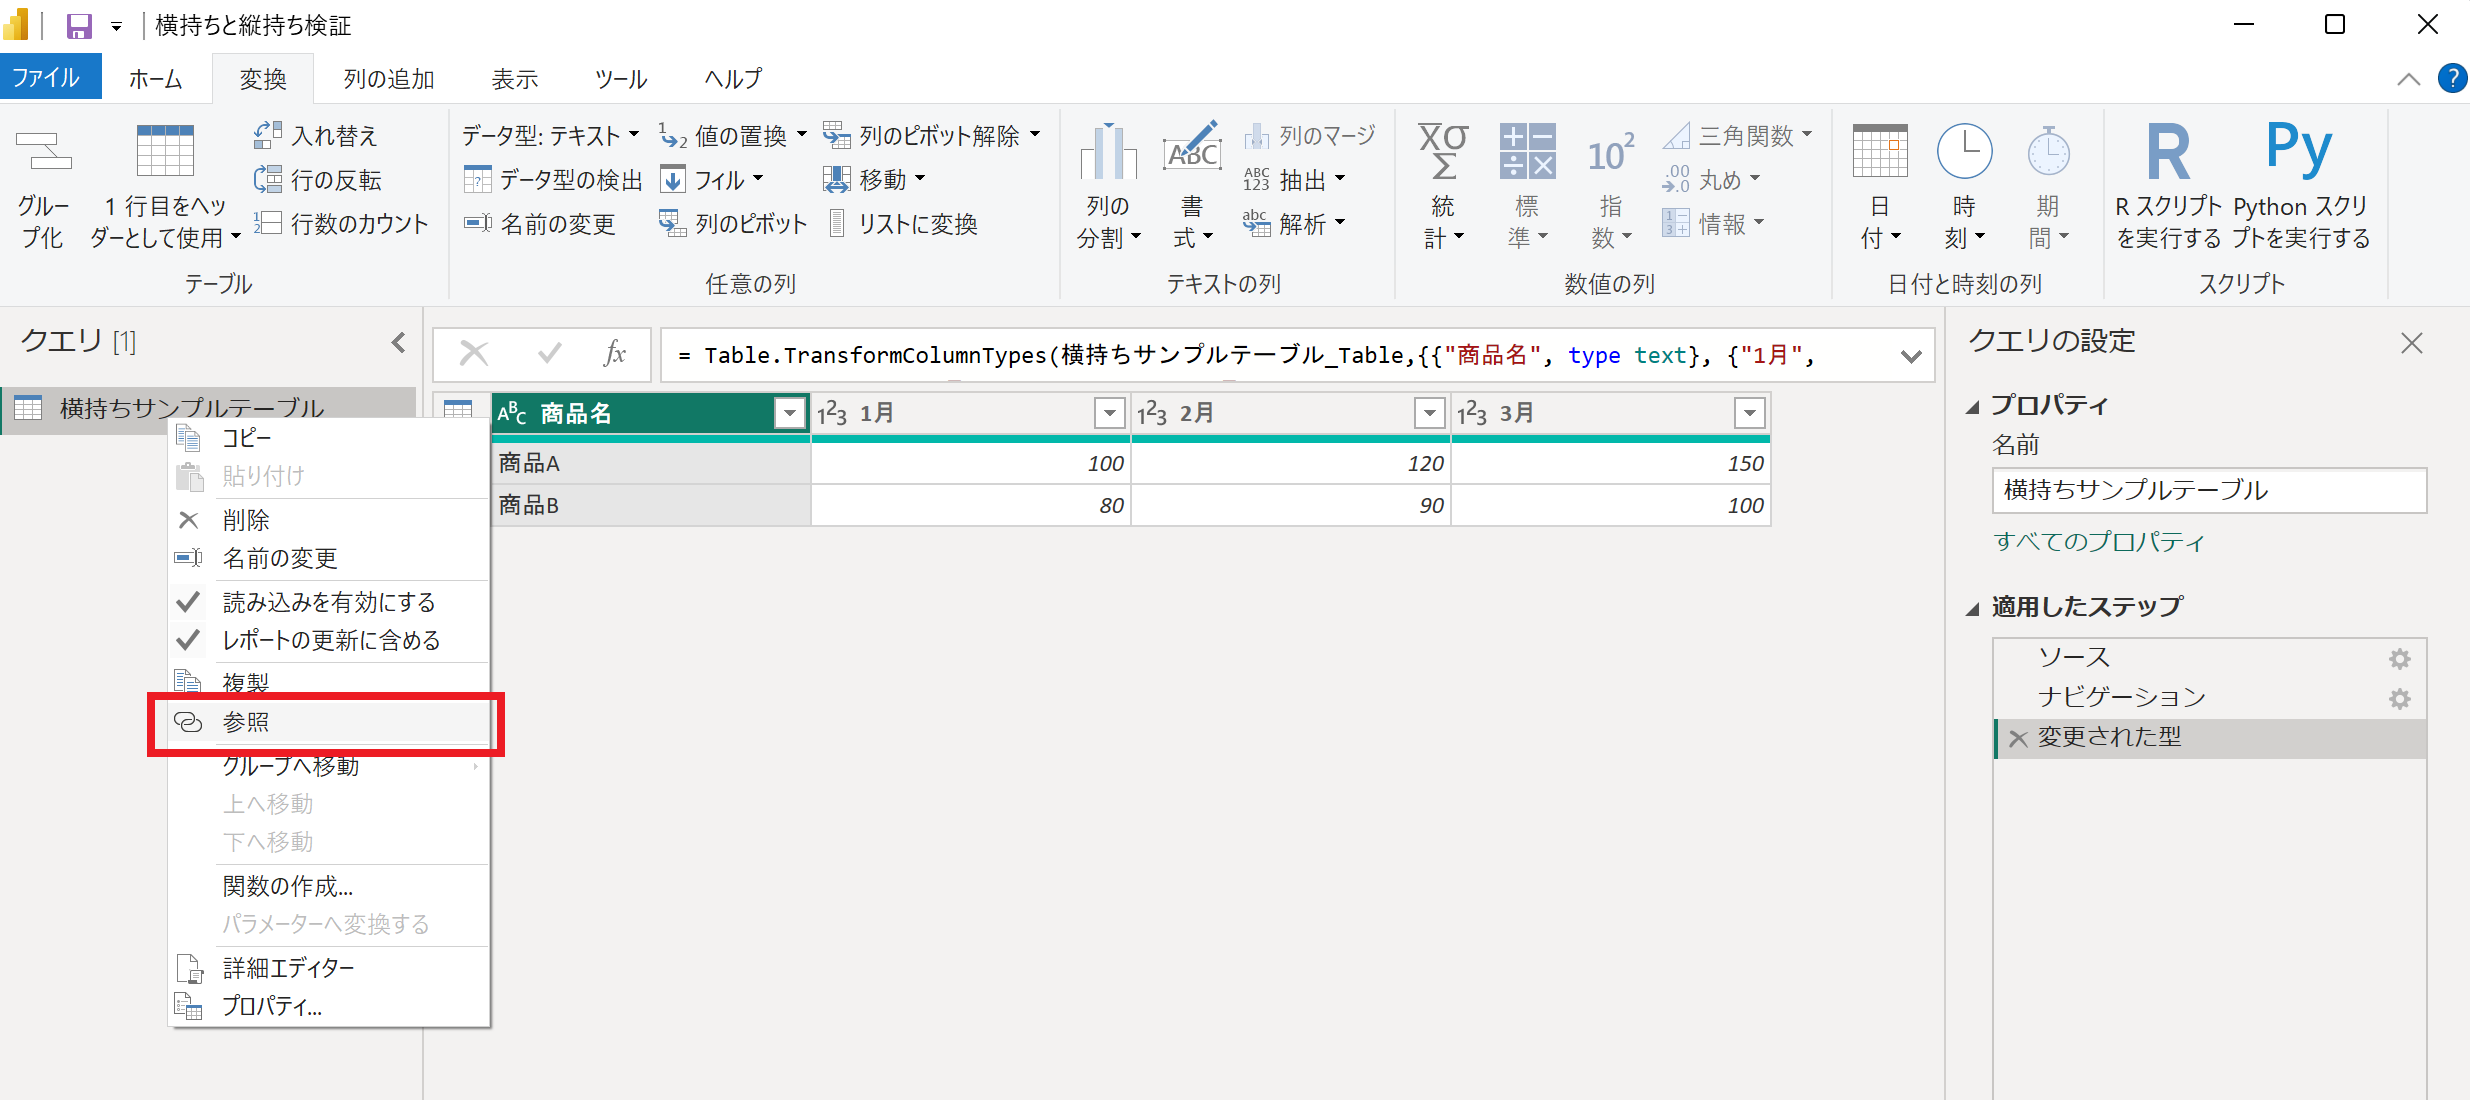Click ribbon Rename (名前の変更) button
The height and width of the screenshot is (1100, 2470).
[x=540, y=224]
